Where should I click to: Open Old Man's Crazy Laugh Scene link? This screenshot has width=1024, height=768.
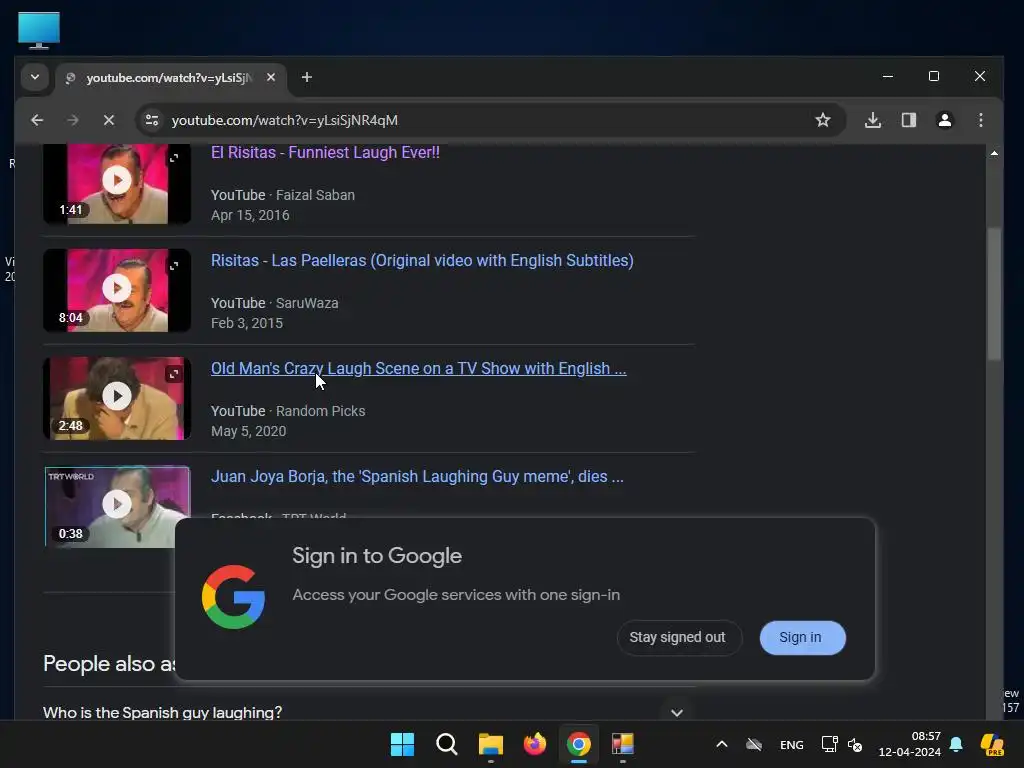pyautogui.click(x=419, y=368)
